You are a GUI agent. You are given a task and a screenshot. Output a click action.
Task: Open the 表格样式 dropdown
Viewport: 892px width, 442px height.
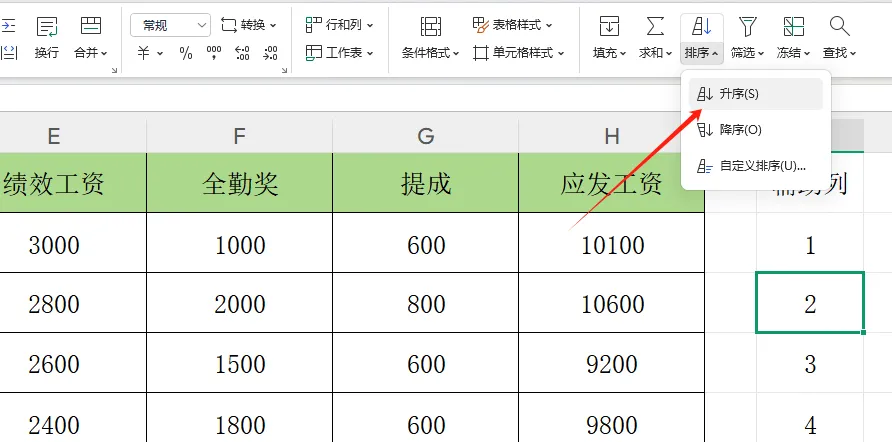pos(513,25)
